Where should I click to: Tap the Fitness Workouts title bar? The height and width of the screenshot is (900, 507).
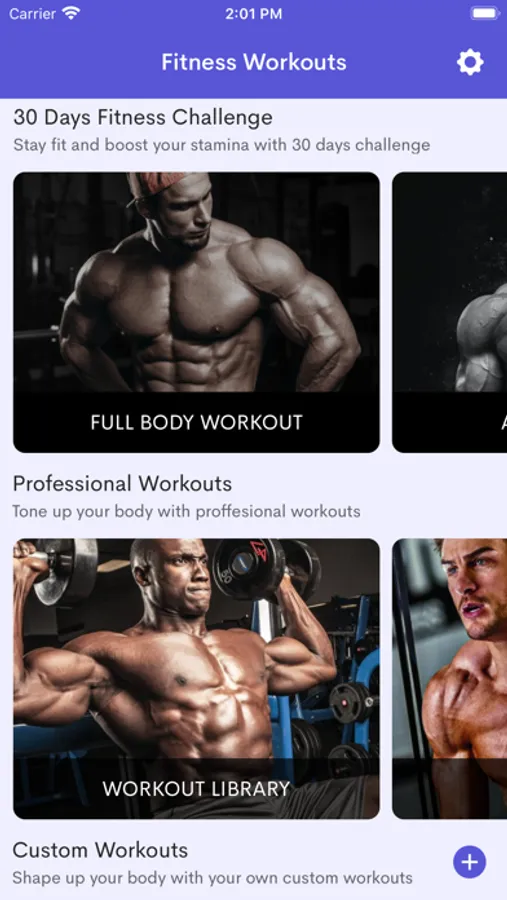pos(254,62)
